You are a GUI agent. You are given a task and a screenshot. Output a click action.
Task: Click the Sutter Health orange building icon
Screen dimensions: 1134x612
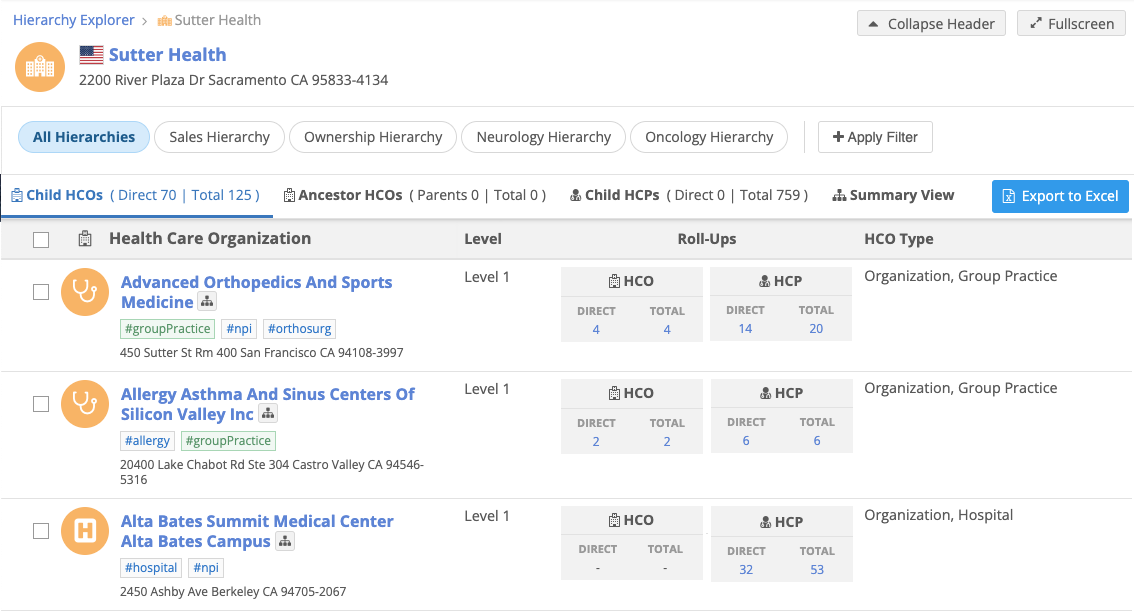click(40, 67)
